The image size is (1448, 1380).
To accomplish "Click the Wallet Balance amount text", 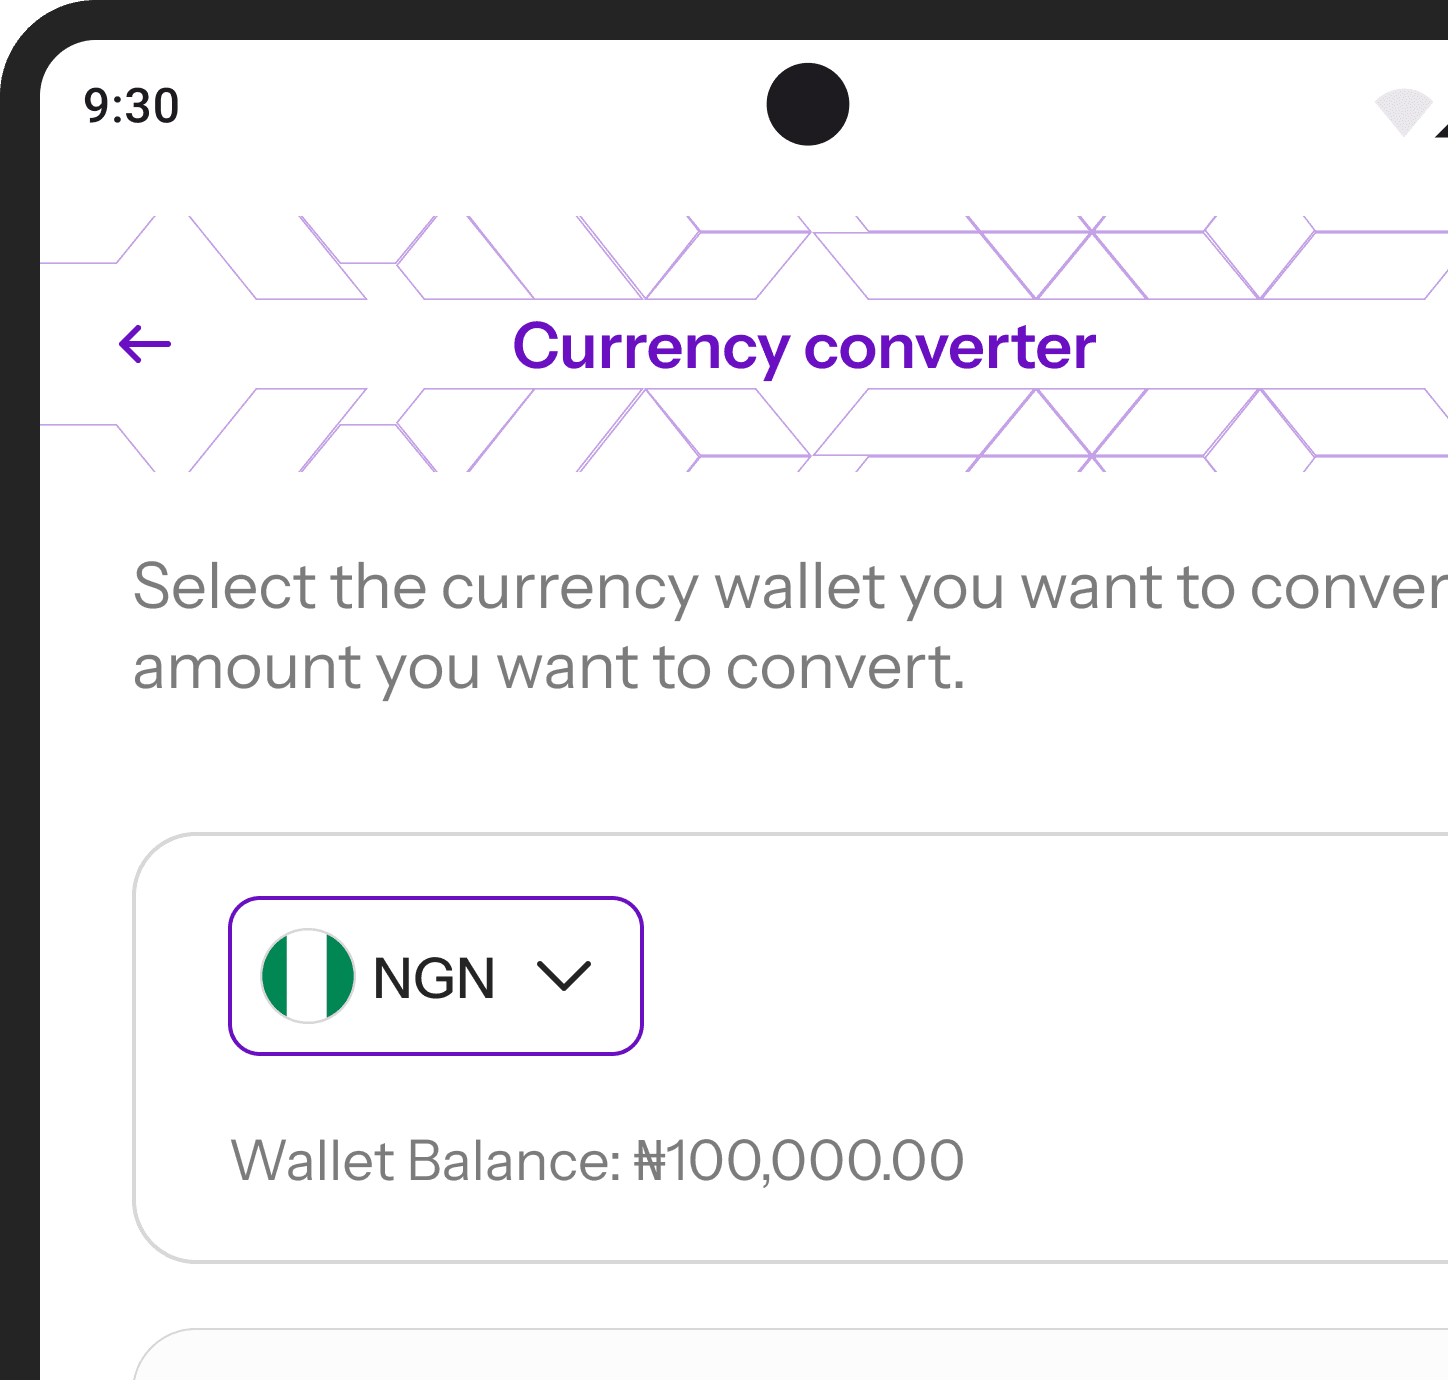I will 596,1160.
